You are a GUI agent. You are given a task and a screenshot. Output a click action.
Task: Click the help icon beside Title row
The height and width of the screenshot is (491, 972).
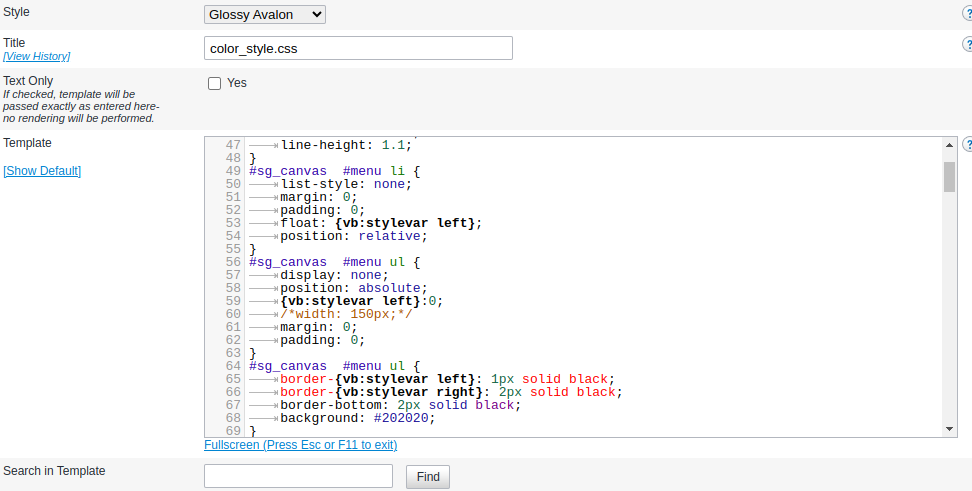(x=967, y=44)
